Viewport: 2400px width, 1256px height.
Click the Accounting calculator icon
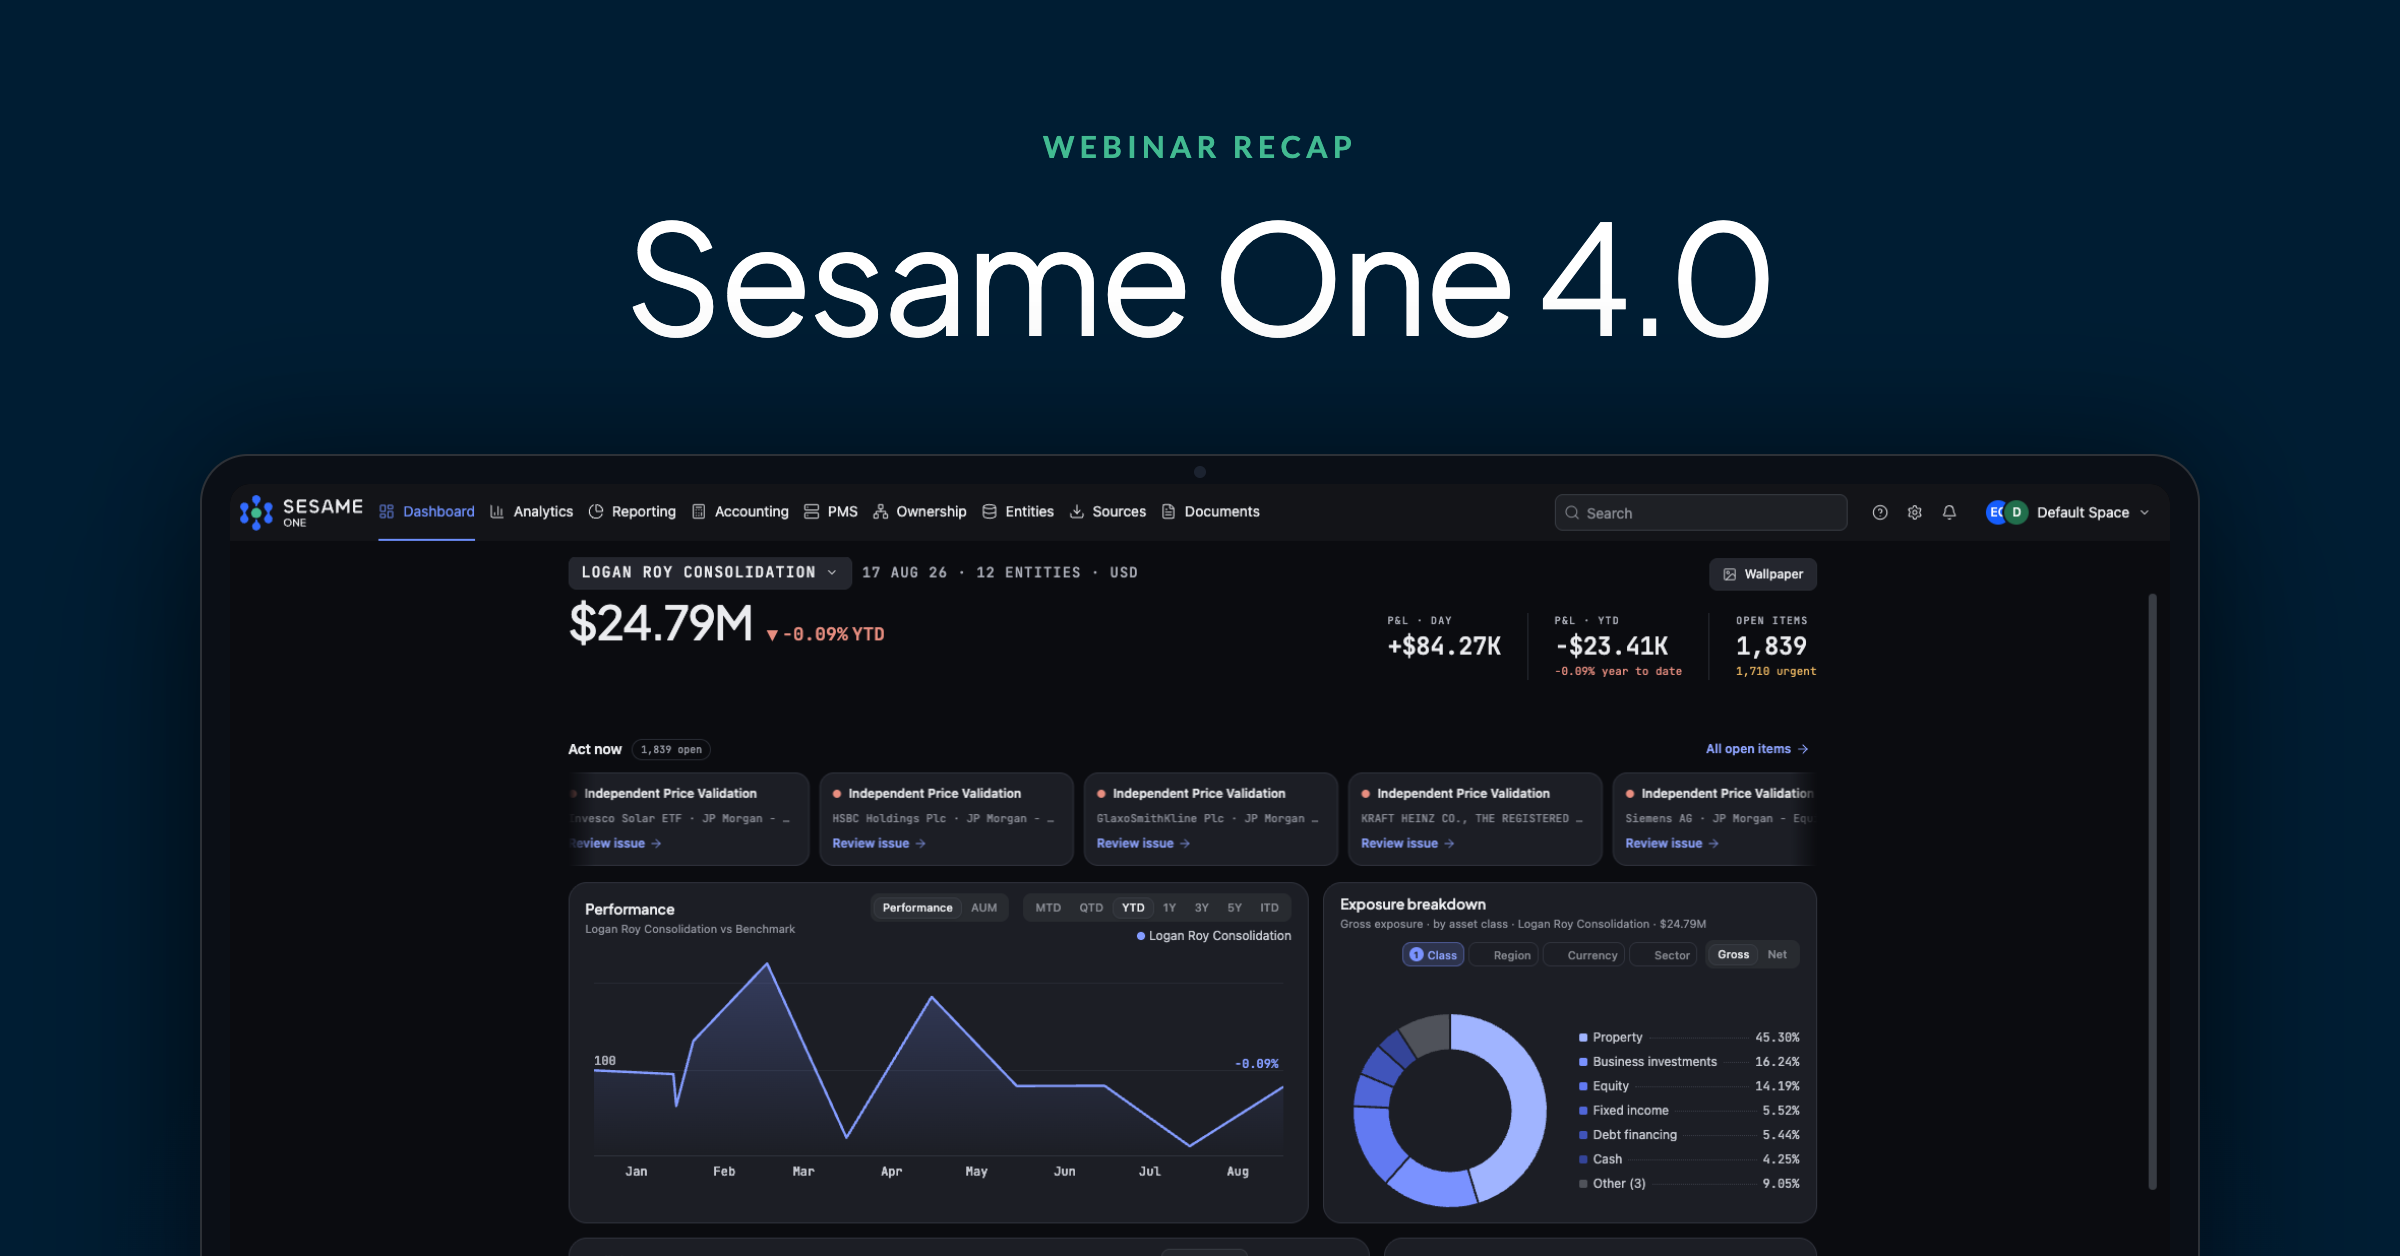point(699,512)
